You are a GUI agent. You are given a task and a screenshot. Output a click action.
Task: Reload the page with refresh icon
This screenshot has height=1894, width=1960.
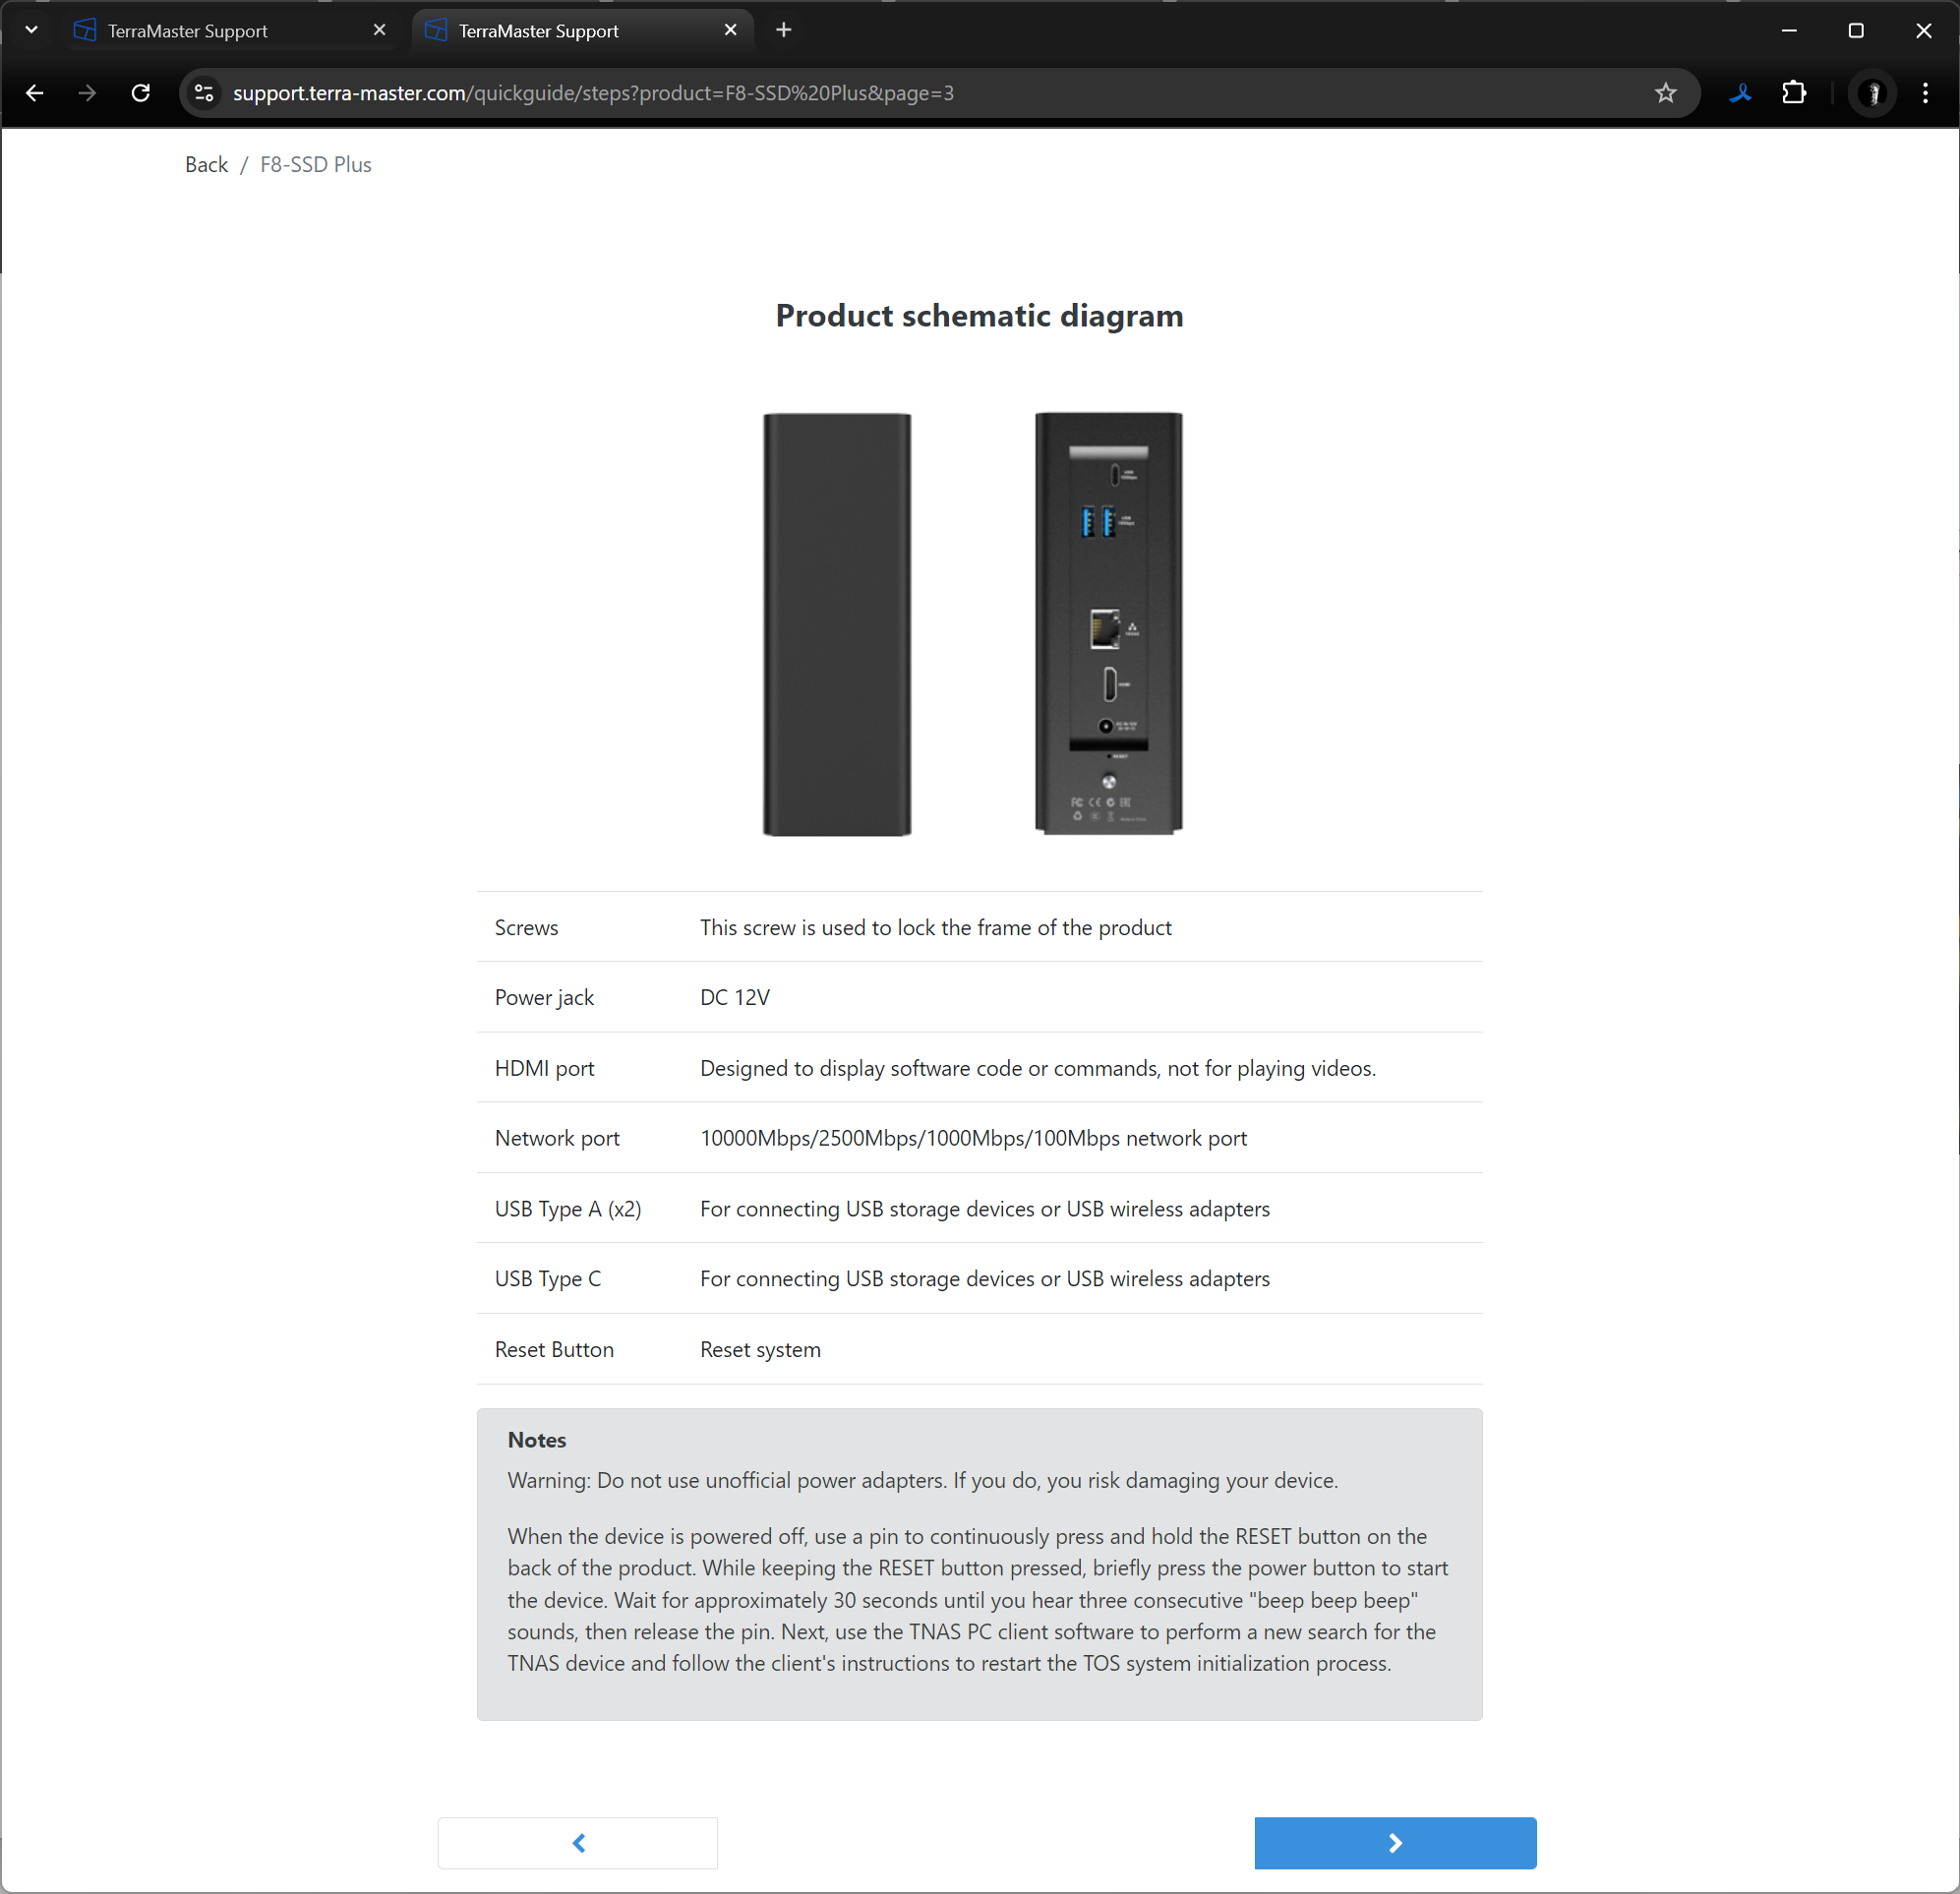pyautogui.click(x=141, y=93)
